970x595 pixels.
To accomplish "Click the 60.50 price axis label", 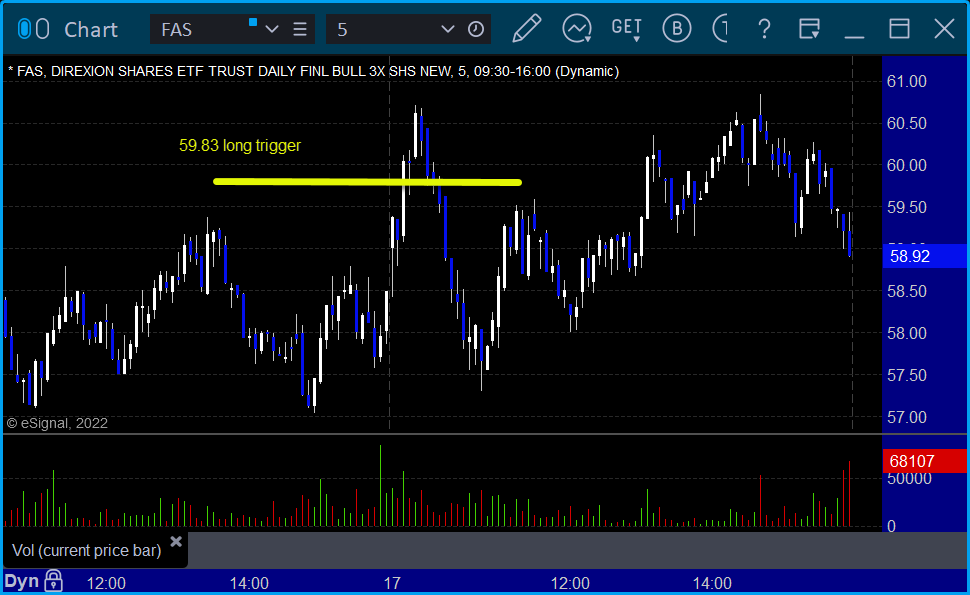I will [x=907, y=124].
